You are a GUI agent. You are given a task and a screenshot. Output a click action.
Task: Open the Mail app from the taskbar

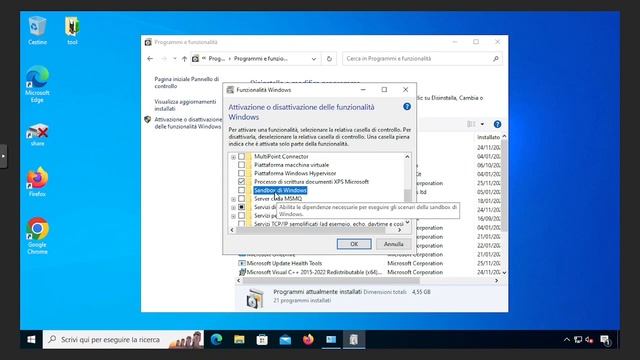tap(285, 340)
